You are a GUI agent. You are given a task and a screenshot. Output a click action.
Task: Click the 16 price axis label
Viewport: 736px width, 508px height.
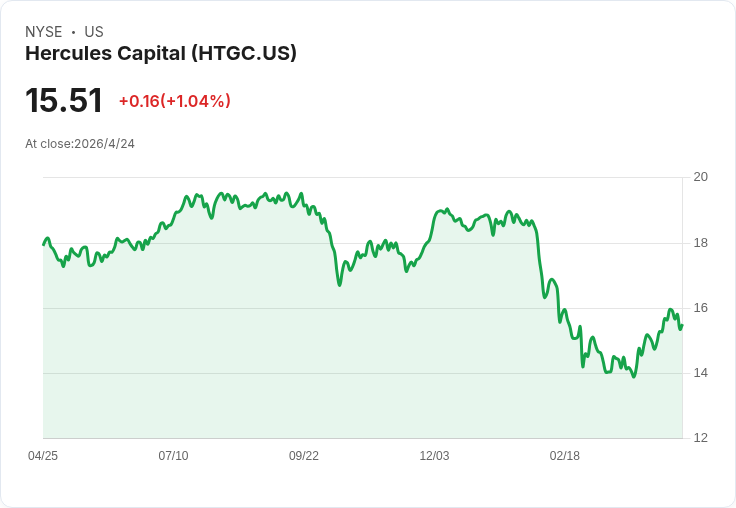tap(700, 308)
